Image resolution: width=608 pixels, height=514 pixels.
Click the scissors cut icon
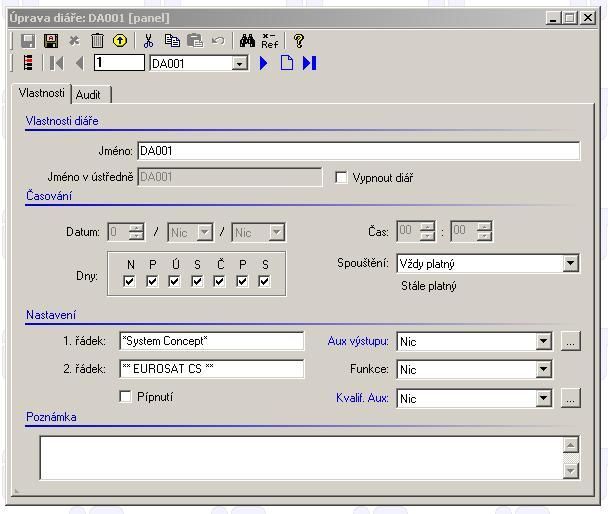[x=149, y=41]
